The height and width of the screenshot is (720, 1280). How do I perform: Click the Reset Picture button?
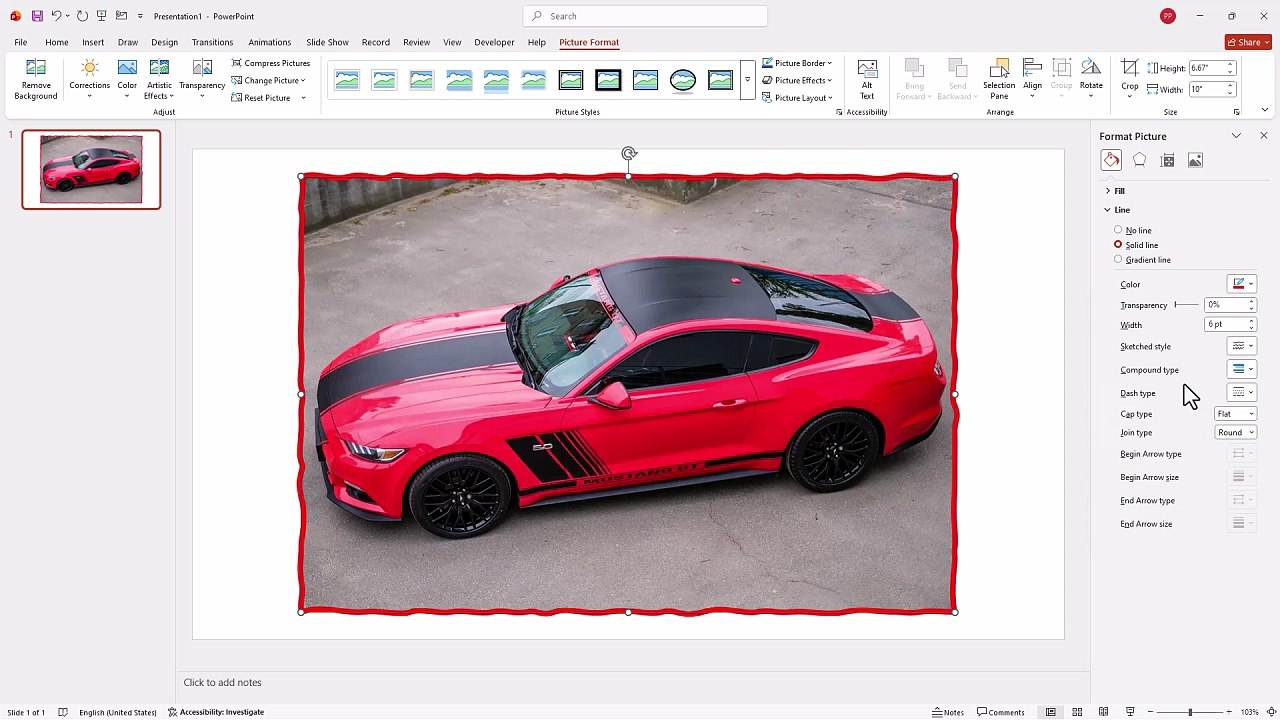(261, 98)
